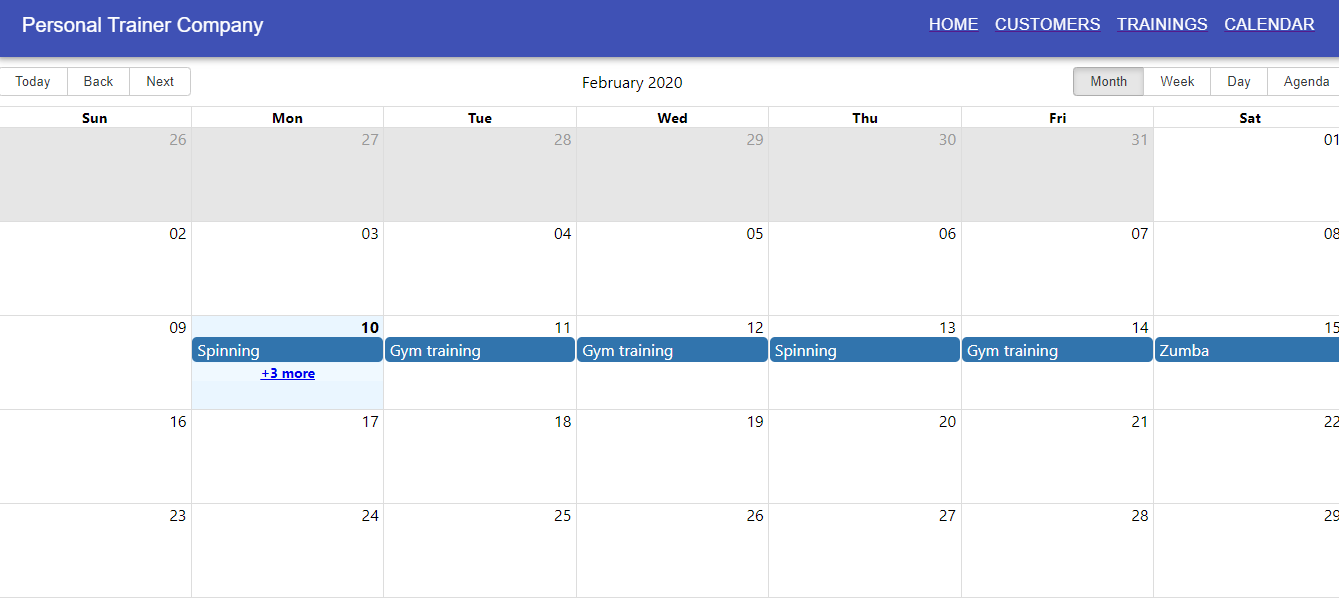This screenshot has height=603, width=1339.
Task: Select date number 12
Action: click(755, 328)
